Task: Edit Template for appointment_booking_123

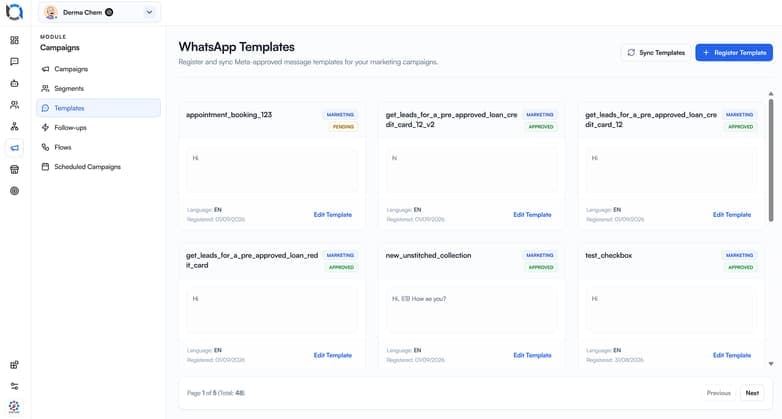Action: pyautogui.click(x=333, y=214)
